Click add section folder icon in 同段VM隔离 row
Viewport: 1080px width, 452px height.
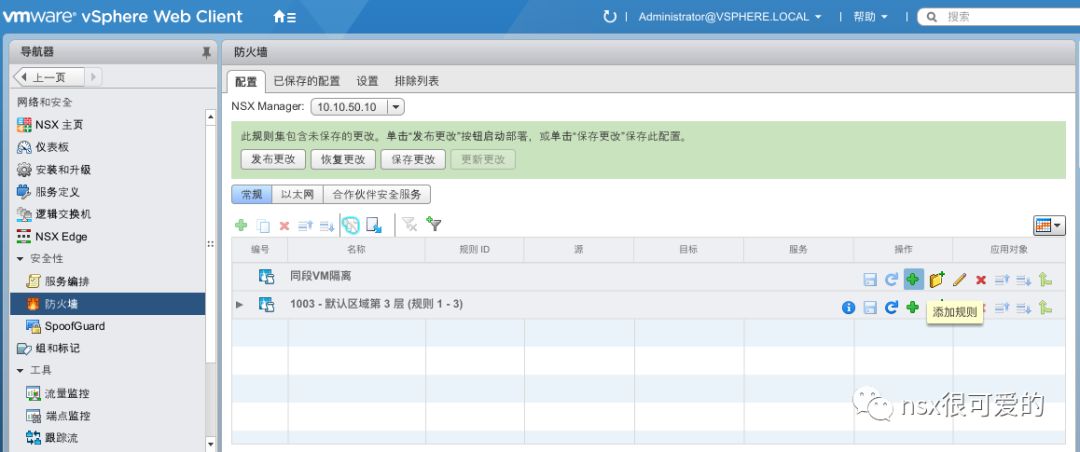point(937,279)
